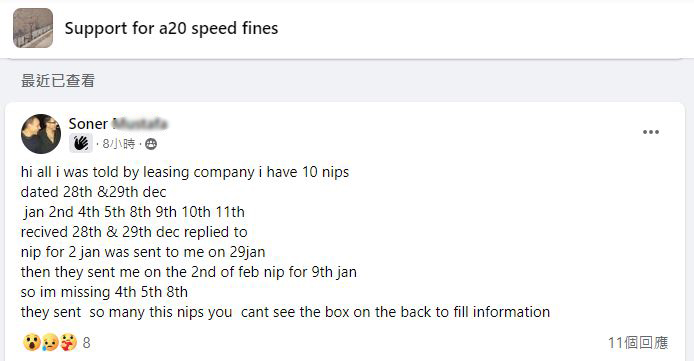Open the three-dot post options menu

[651, 132]
